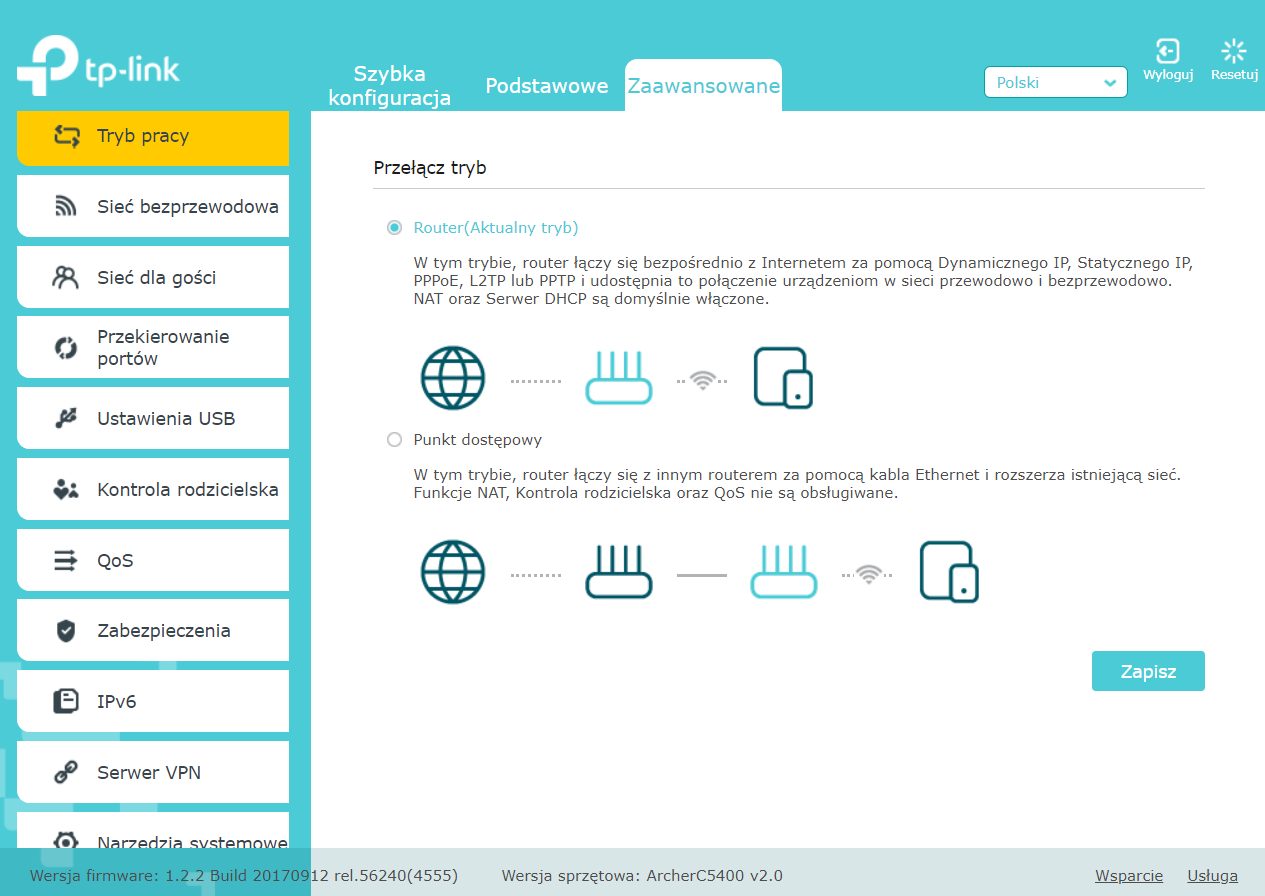Click the Kontrola rodzicielska icon
1265x896 pixels.
(66, 490)
